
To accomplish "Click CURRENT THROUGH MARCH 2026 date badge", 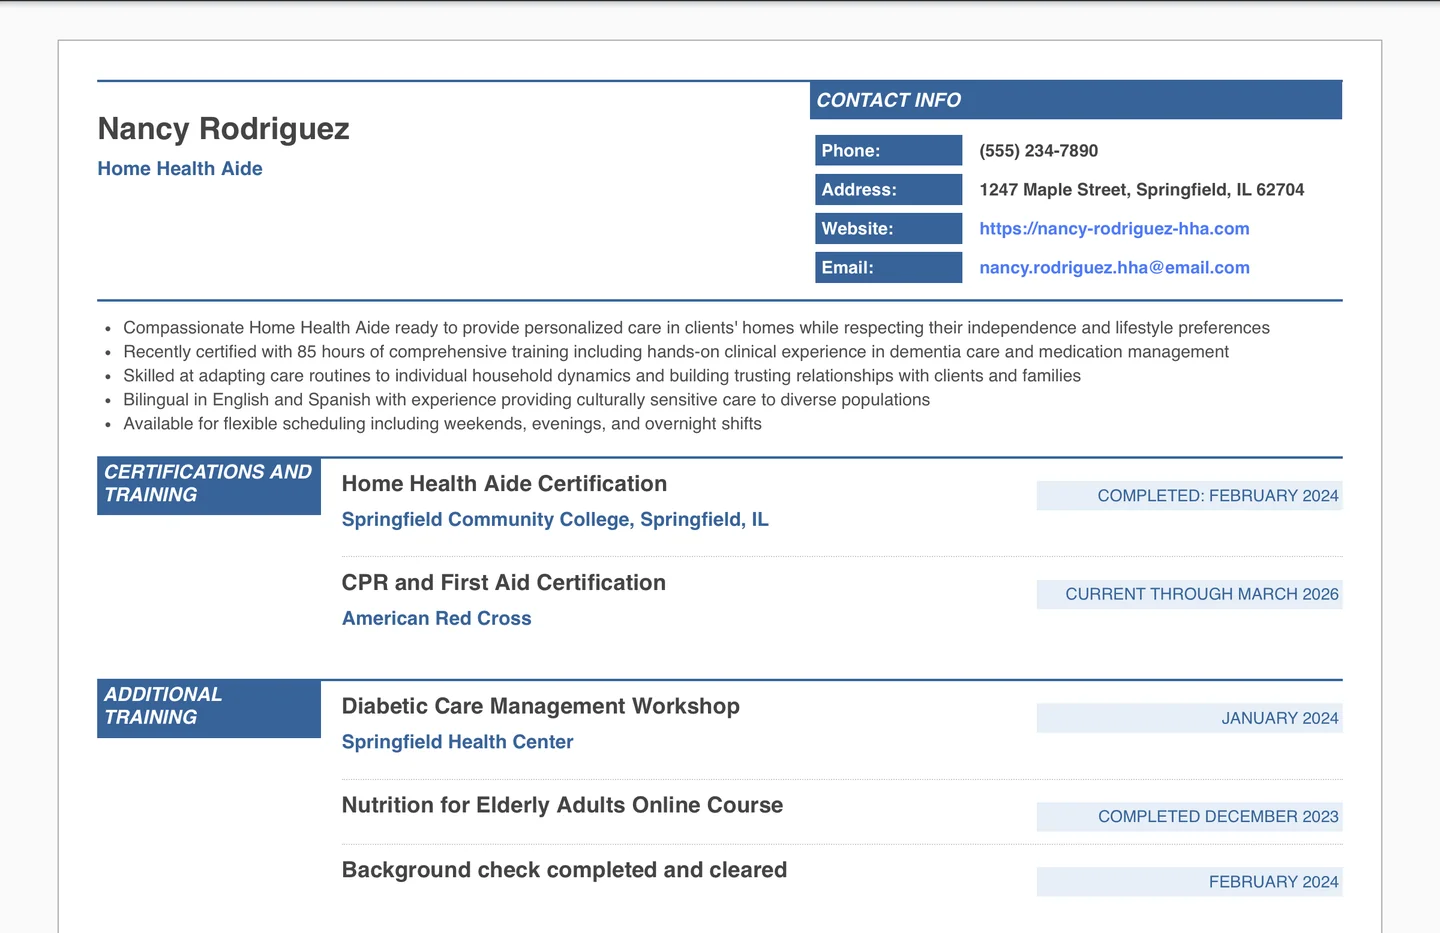I will click(x=1189, y=594).
